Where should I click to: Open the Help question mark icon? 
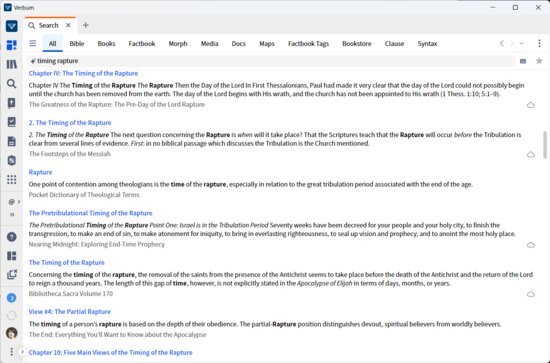[x=12, y=237]
